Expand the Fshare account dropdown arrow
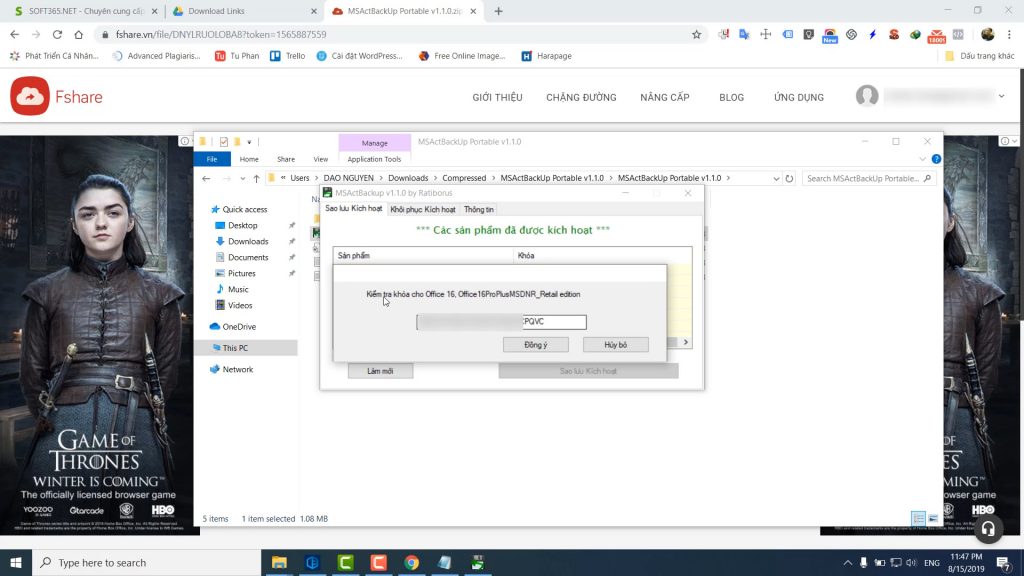The height and width of the screenshot is (576, 1024). click(1001, 96)
